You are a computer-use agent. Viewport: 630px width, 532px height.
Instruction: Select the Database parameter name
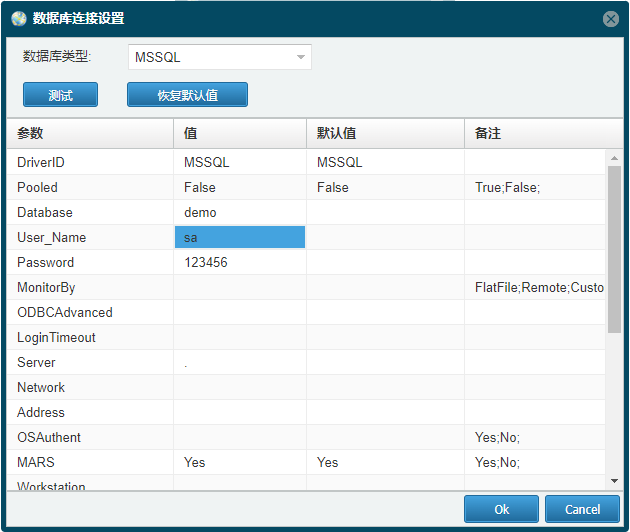point(45,212)
